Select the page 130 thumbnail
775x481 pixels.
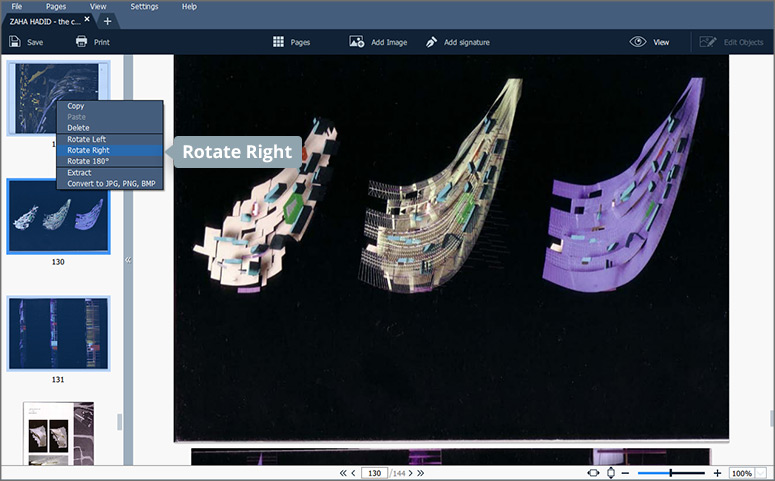[58, 216]
